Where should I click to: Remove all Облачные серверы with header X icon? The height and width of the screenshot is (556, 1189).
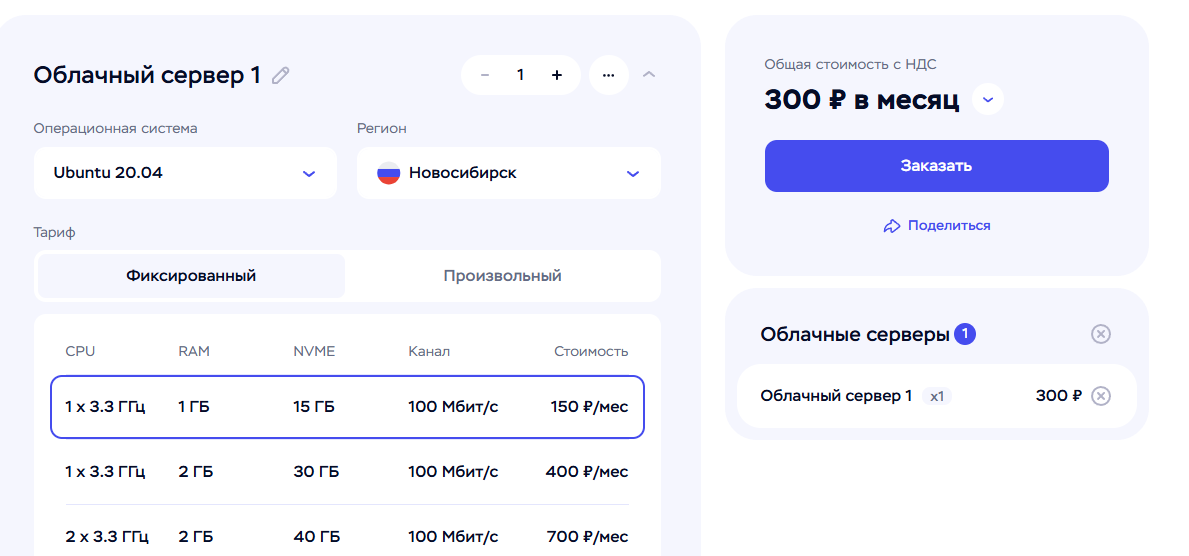[x=1100, y=334]
